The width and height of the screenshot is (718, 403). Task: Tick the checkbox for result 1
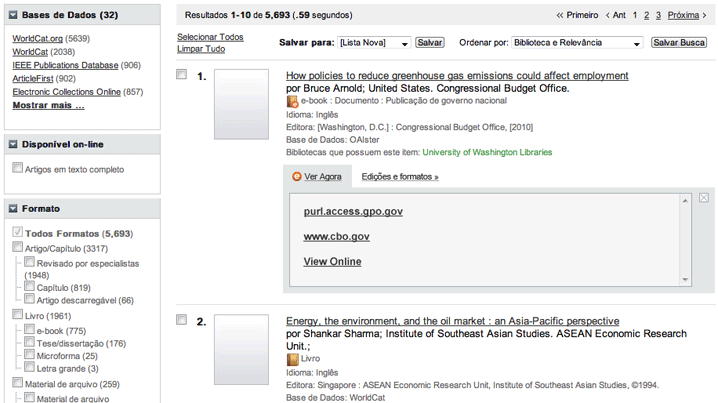pyautogui.click(x=181, y=75)
